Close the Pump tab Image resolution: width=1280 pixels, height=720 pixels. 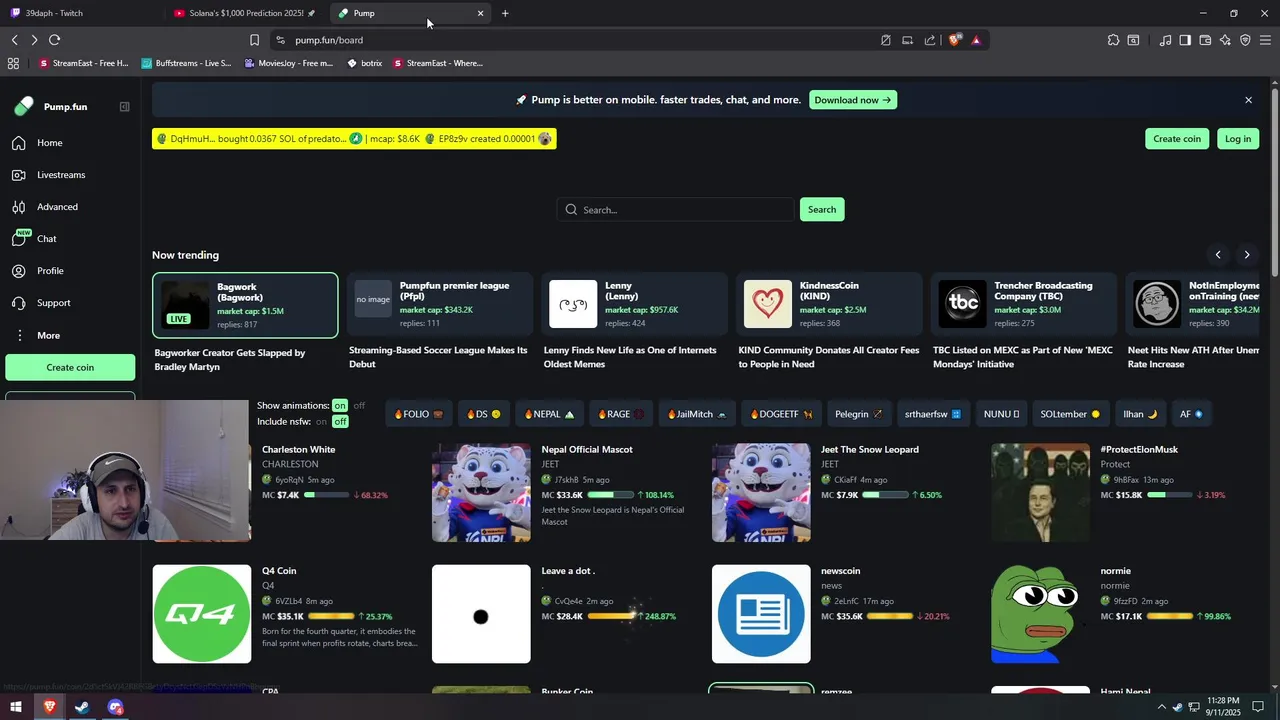(480, 13)
